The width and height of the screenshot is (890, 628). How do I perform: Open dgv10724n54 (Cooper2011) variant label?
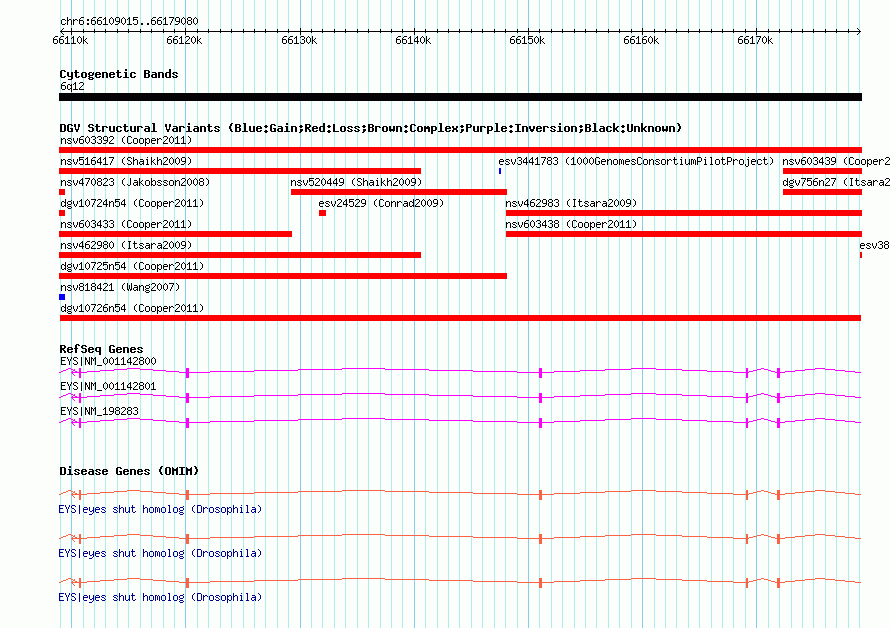point(132,203)
